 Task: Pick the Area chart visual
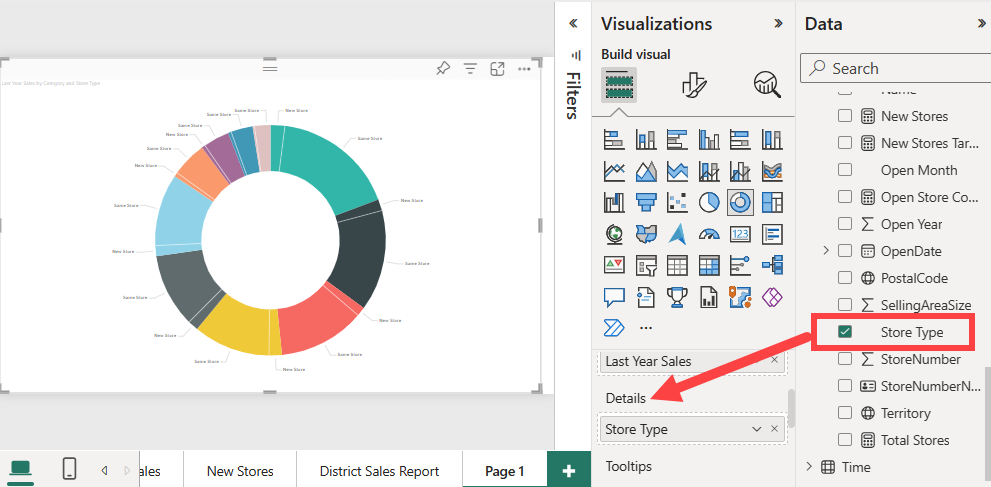click(646, 171)
